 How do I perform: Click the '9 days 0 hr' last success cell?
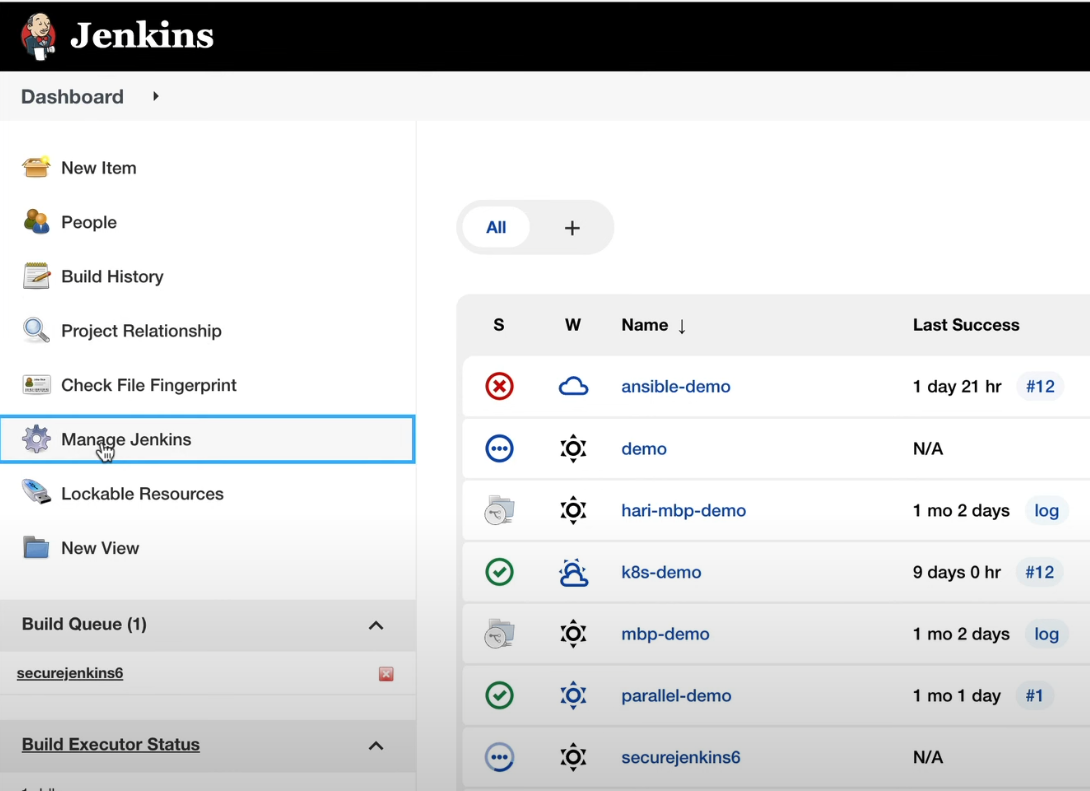click(957, 572)
